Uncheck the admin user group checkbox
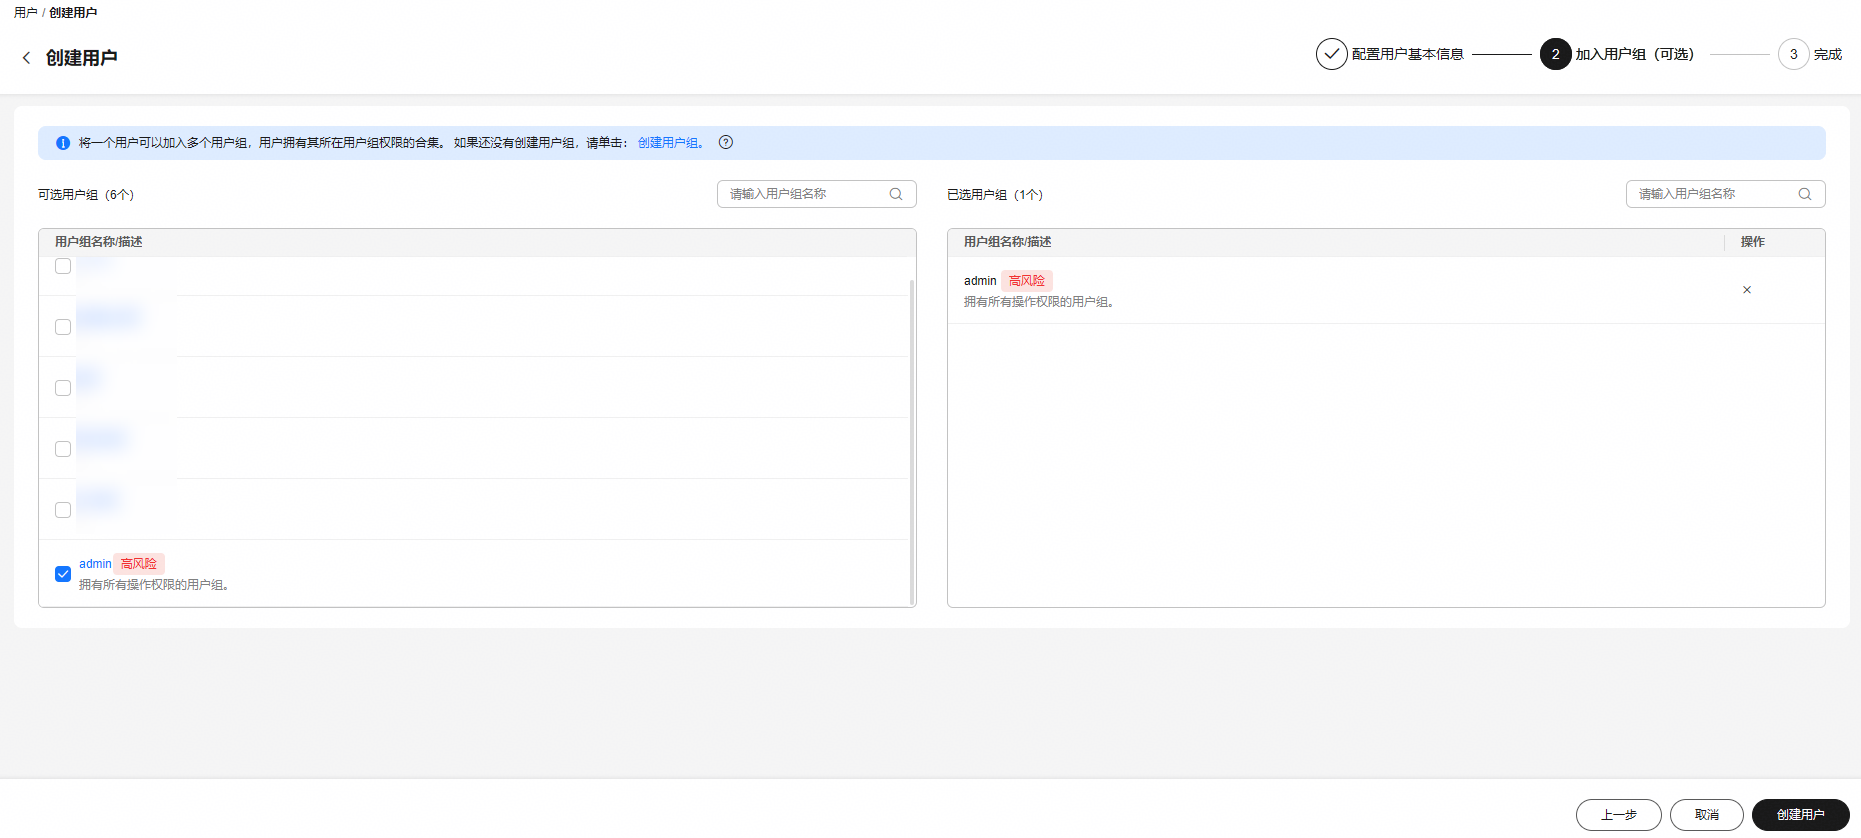The width and height of the screenshot is (1861, 838). coord(63,574)
